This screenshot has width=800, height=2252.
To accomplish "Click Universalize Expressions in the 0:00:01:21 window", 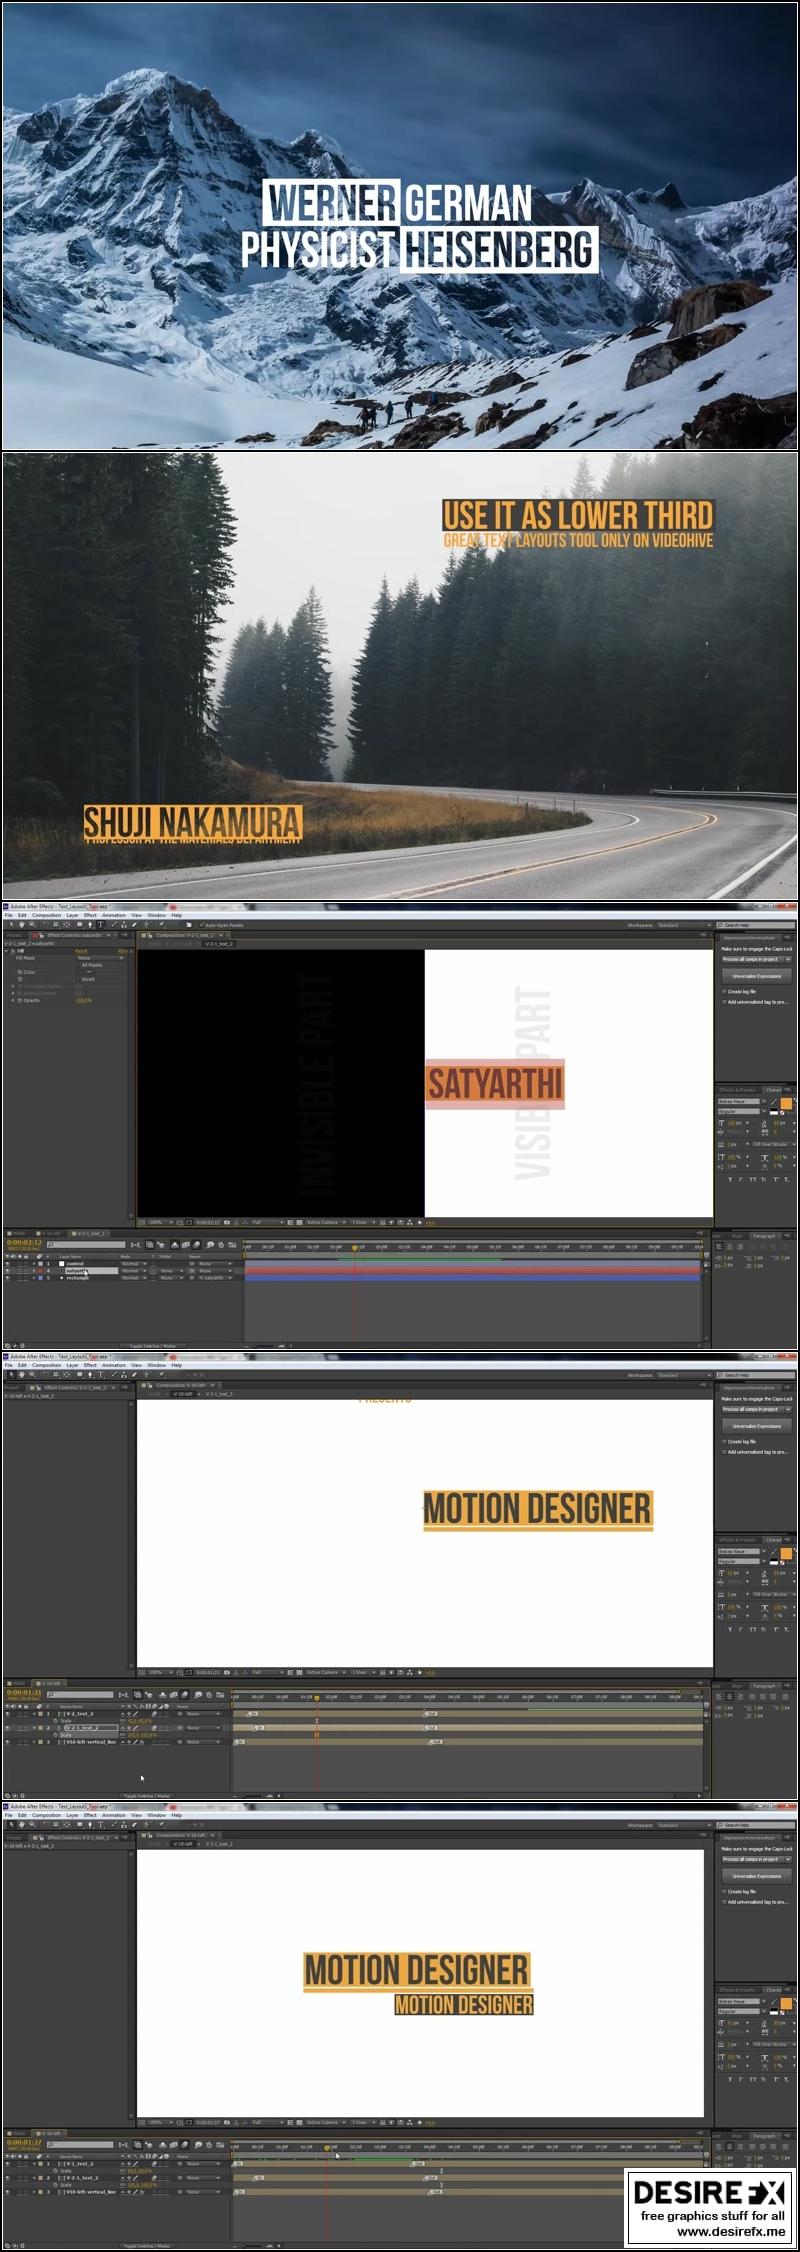I will 757,1426.
